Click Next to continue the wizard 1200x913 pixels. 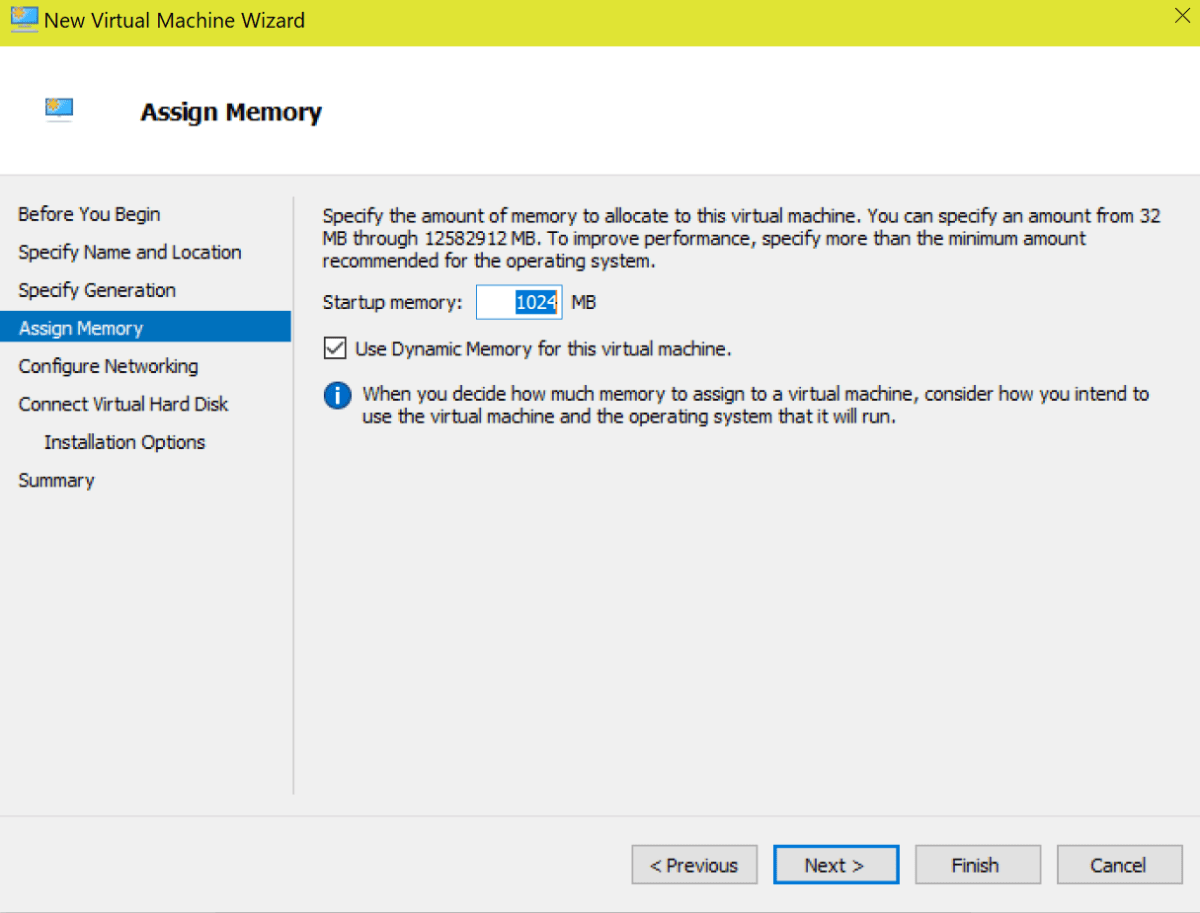pyautogui.click(x=836, y=864)
